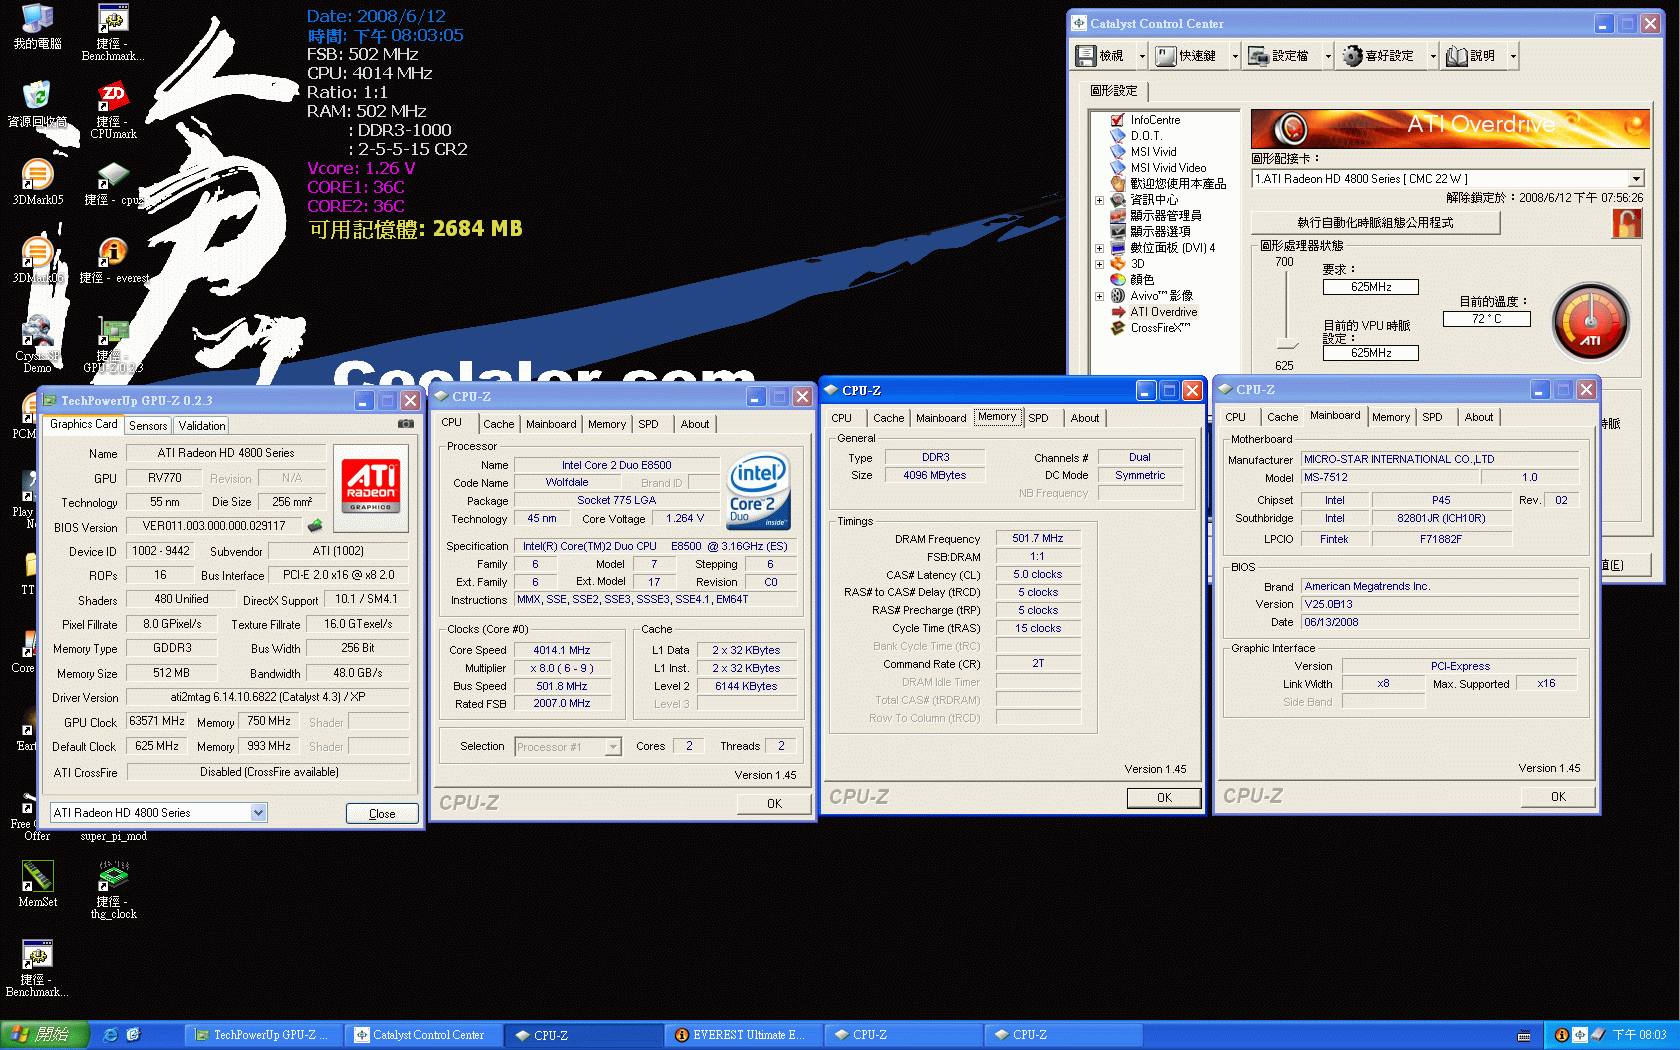This screenshot has width=1680, height=1050.
Task: Click the ATI Overdrive unlock padlock icon
Action: [x=1627, y=223]
